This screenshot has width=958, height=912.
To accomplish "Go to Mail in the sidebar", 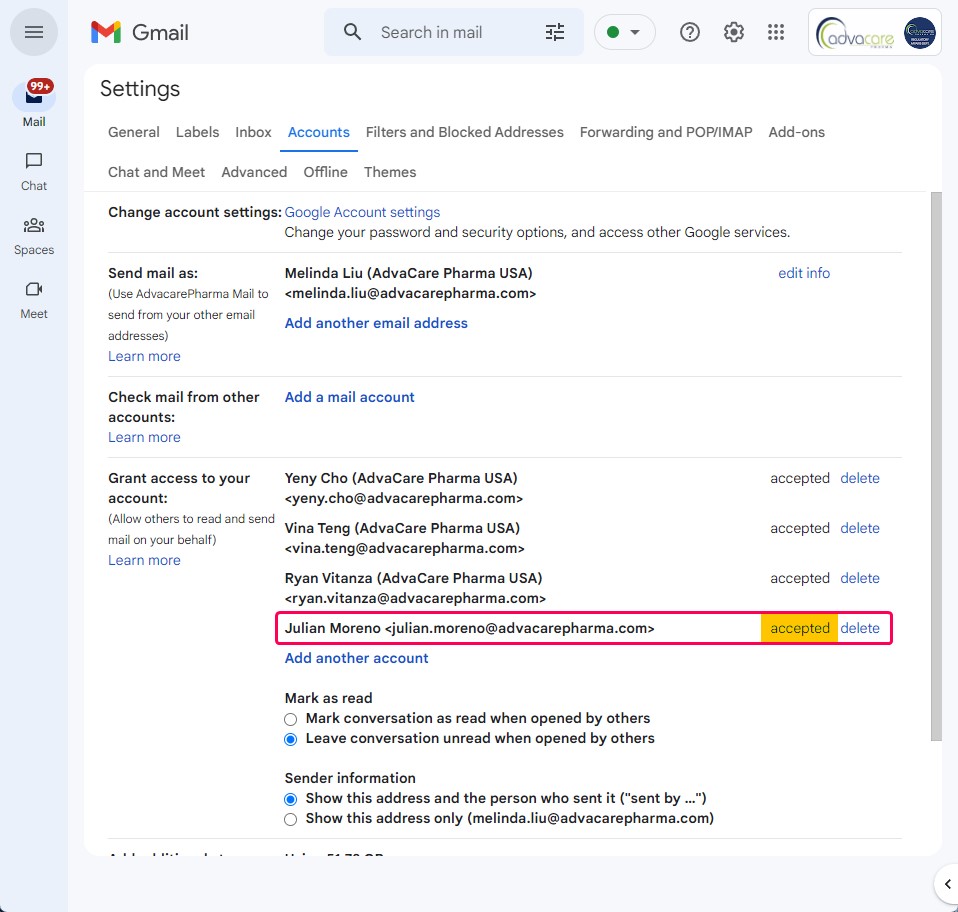I will (x=34, y=104).
